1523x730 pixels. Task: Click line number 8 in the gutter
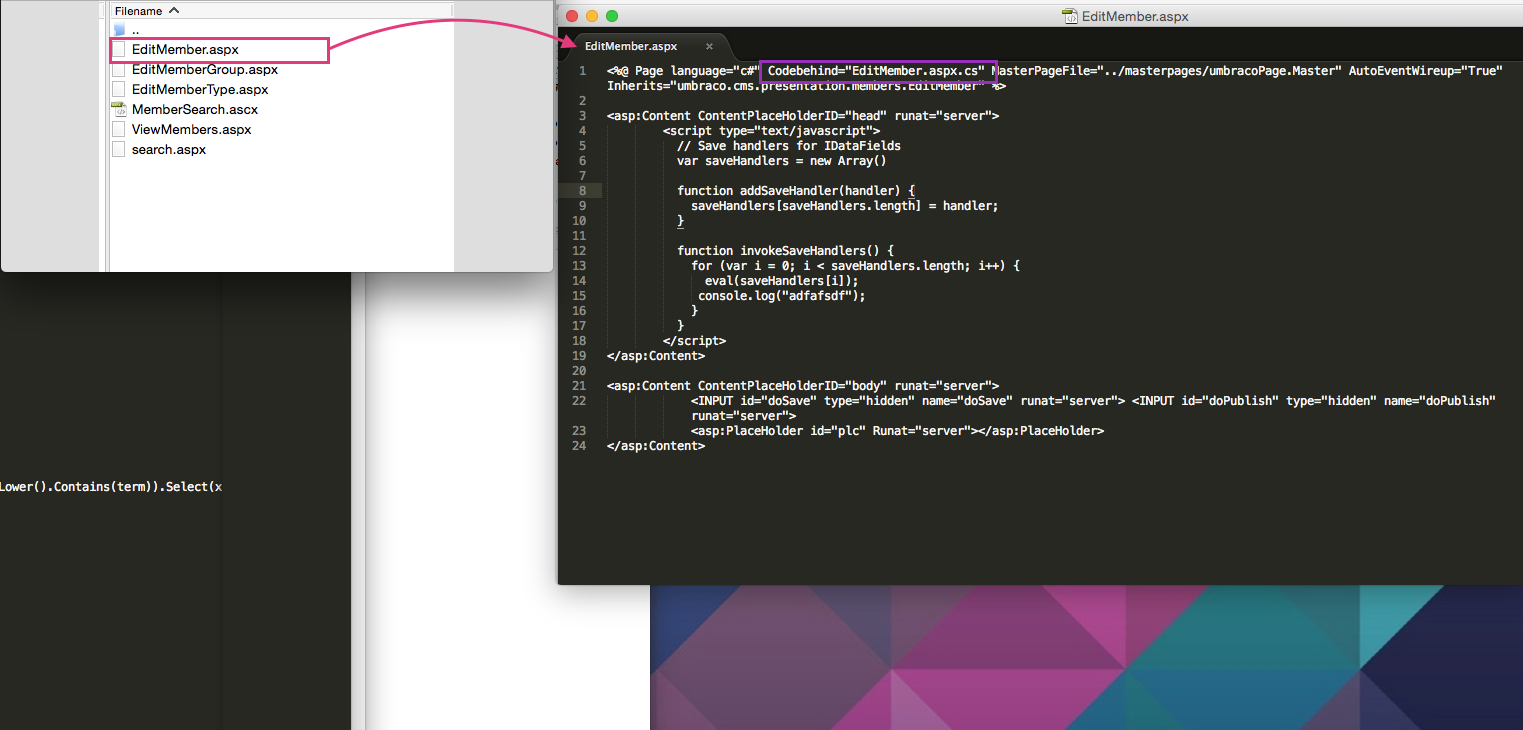[x=581, y=191]
